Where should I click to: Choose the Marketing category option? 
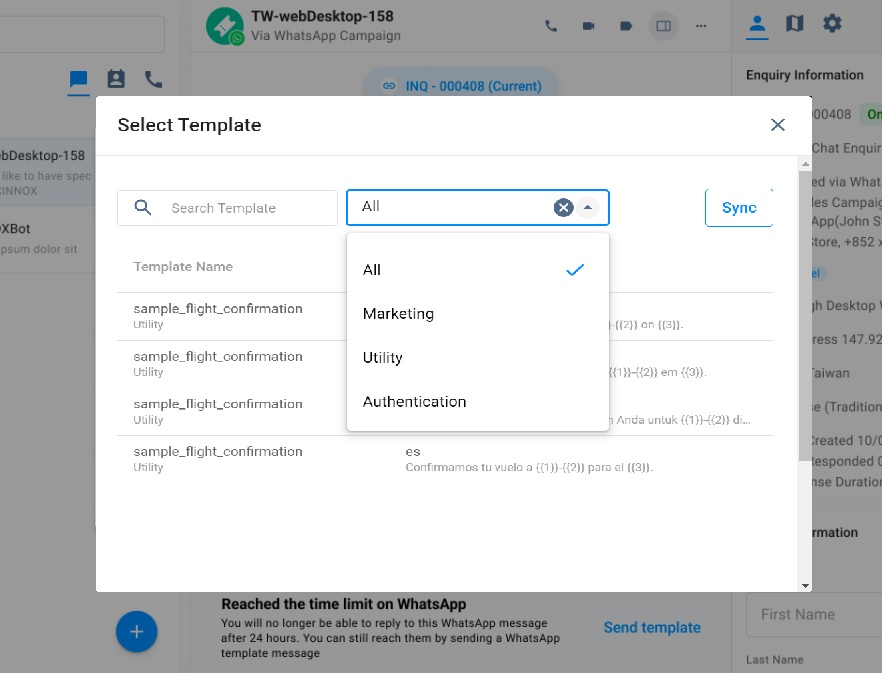pos(478,314)
